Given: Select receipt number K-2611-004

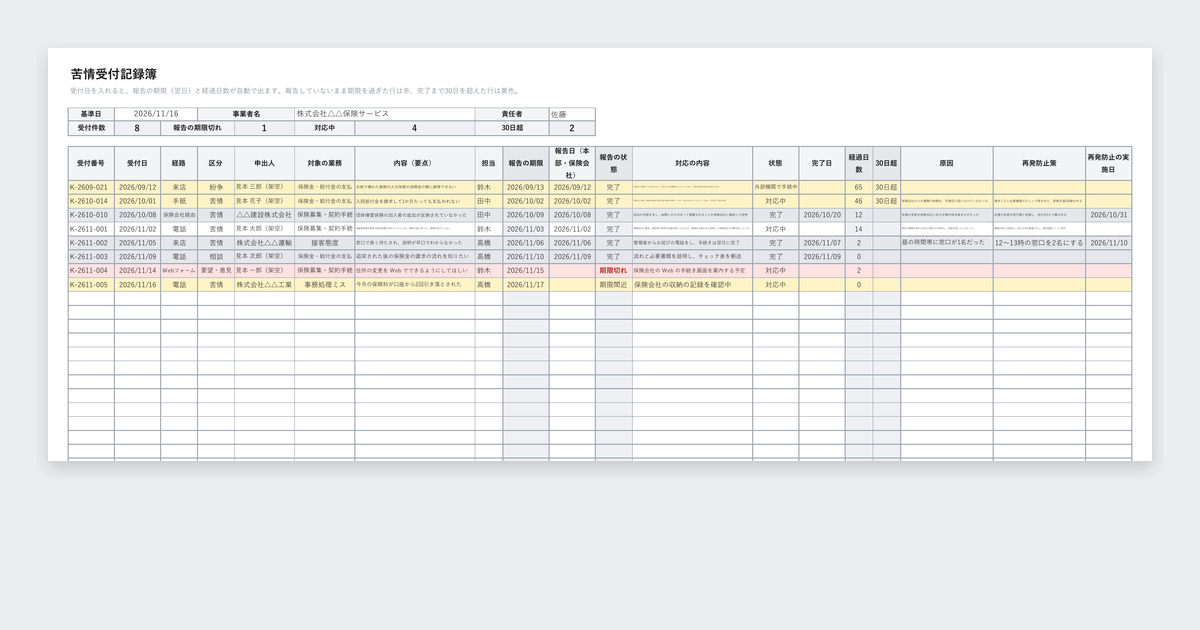Looking at the screenshot, I should (x=91, y=271).
